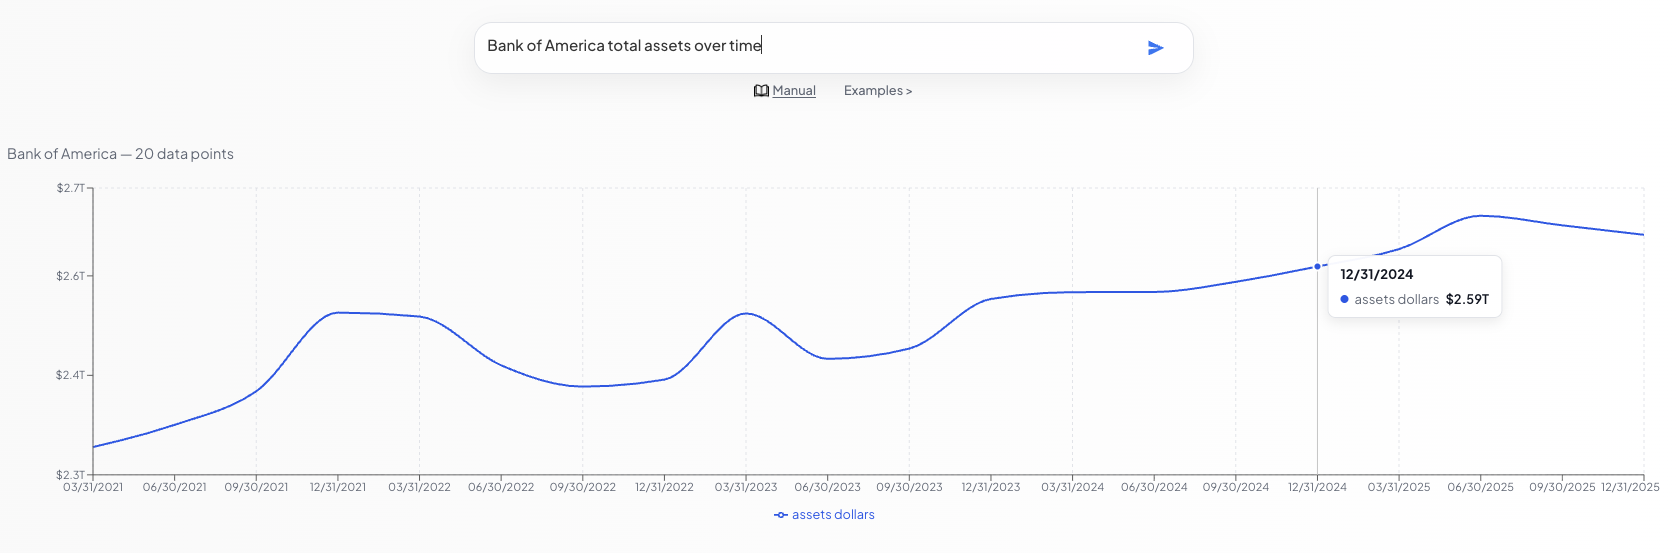Open the Manual link

tap(794, 91)
